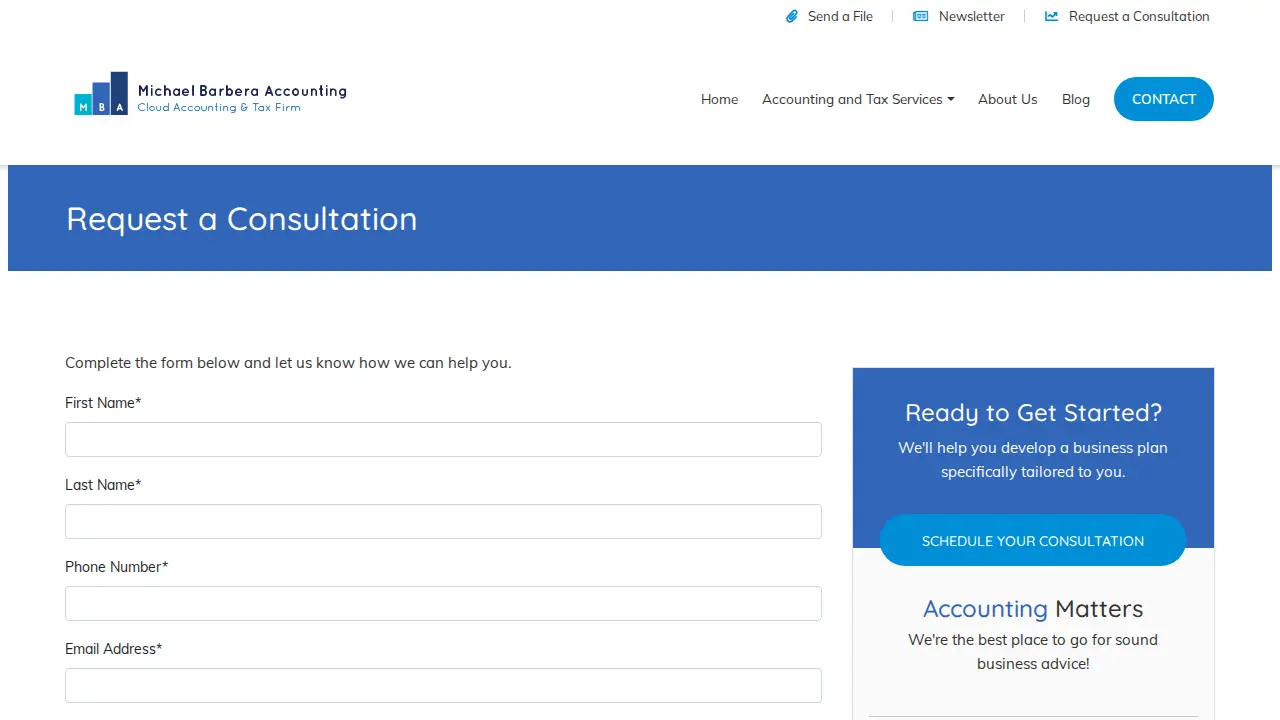1280x720 pixels.
Task: Click the 'First Name*' label
Action: (x=103, y=403)
